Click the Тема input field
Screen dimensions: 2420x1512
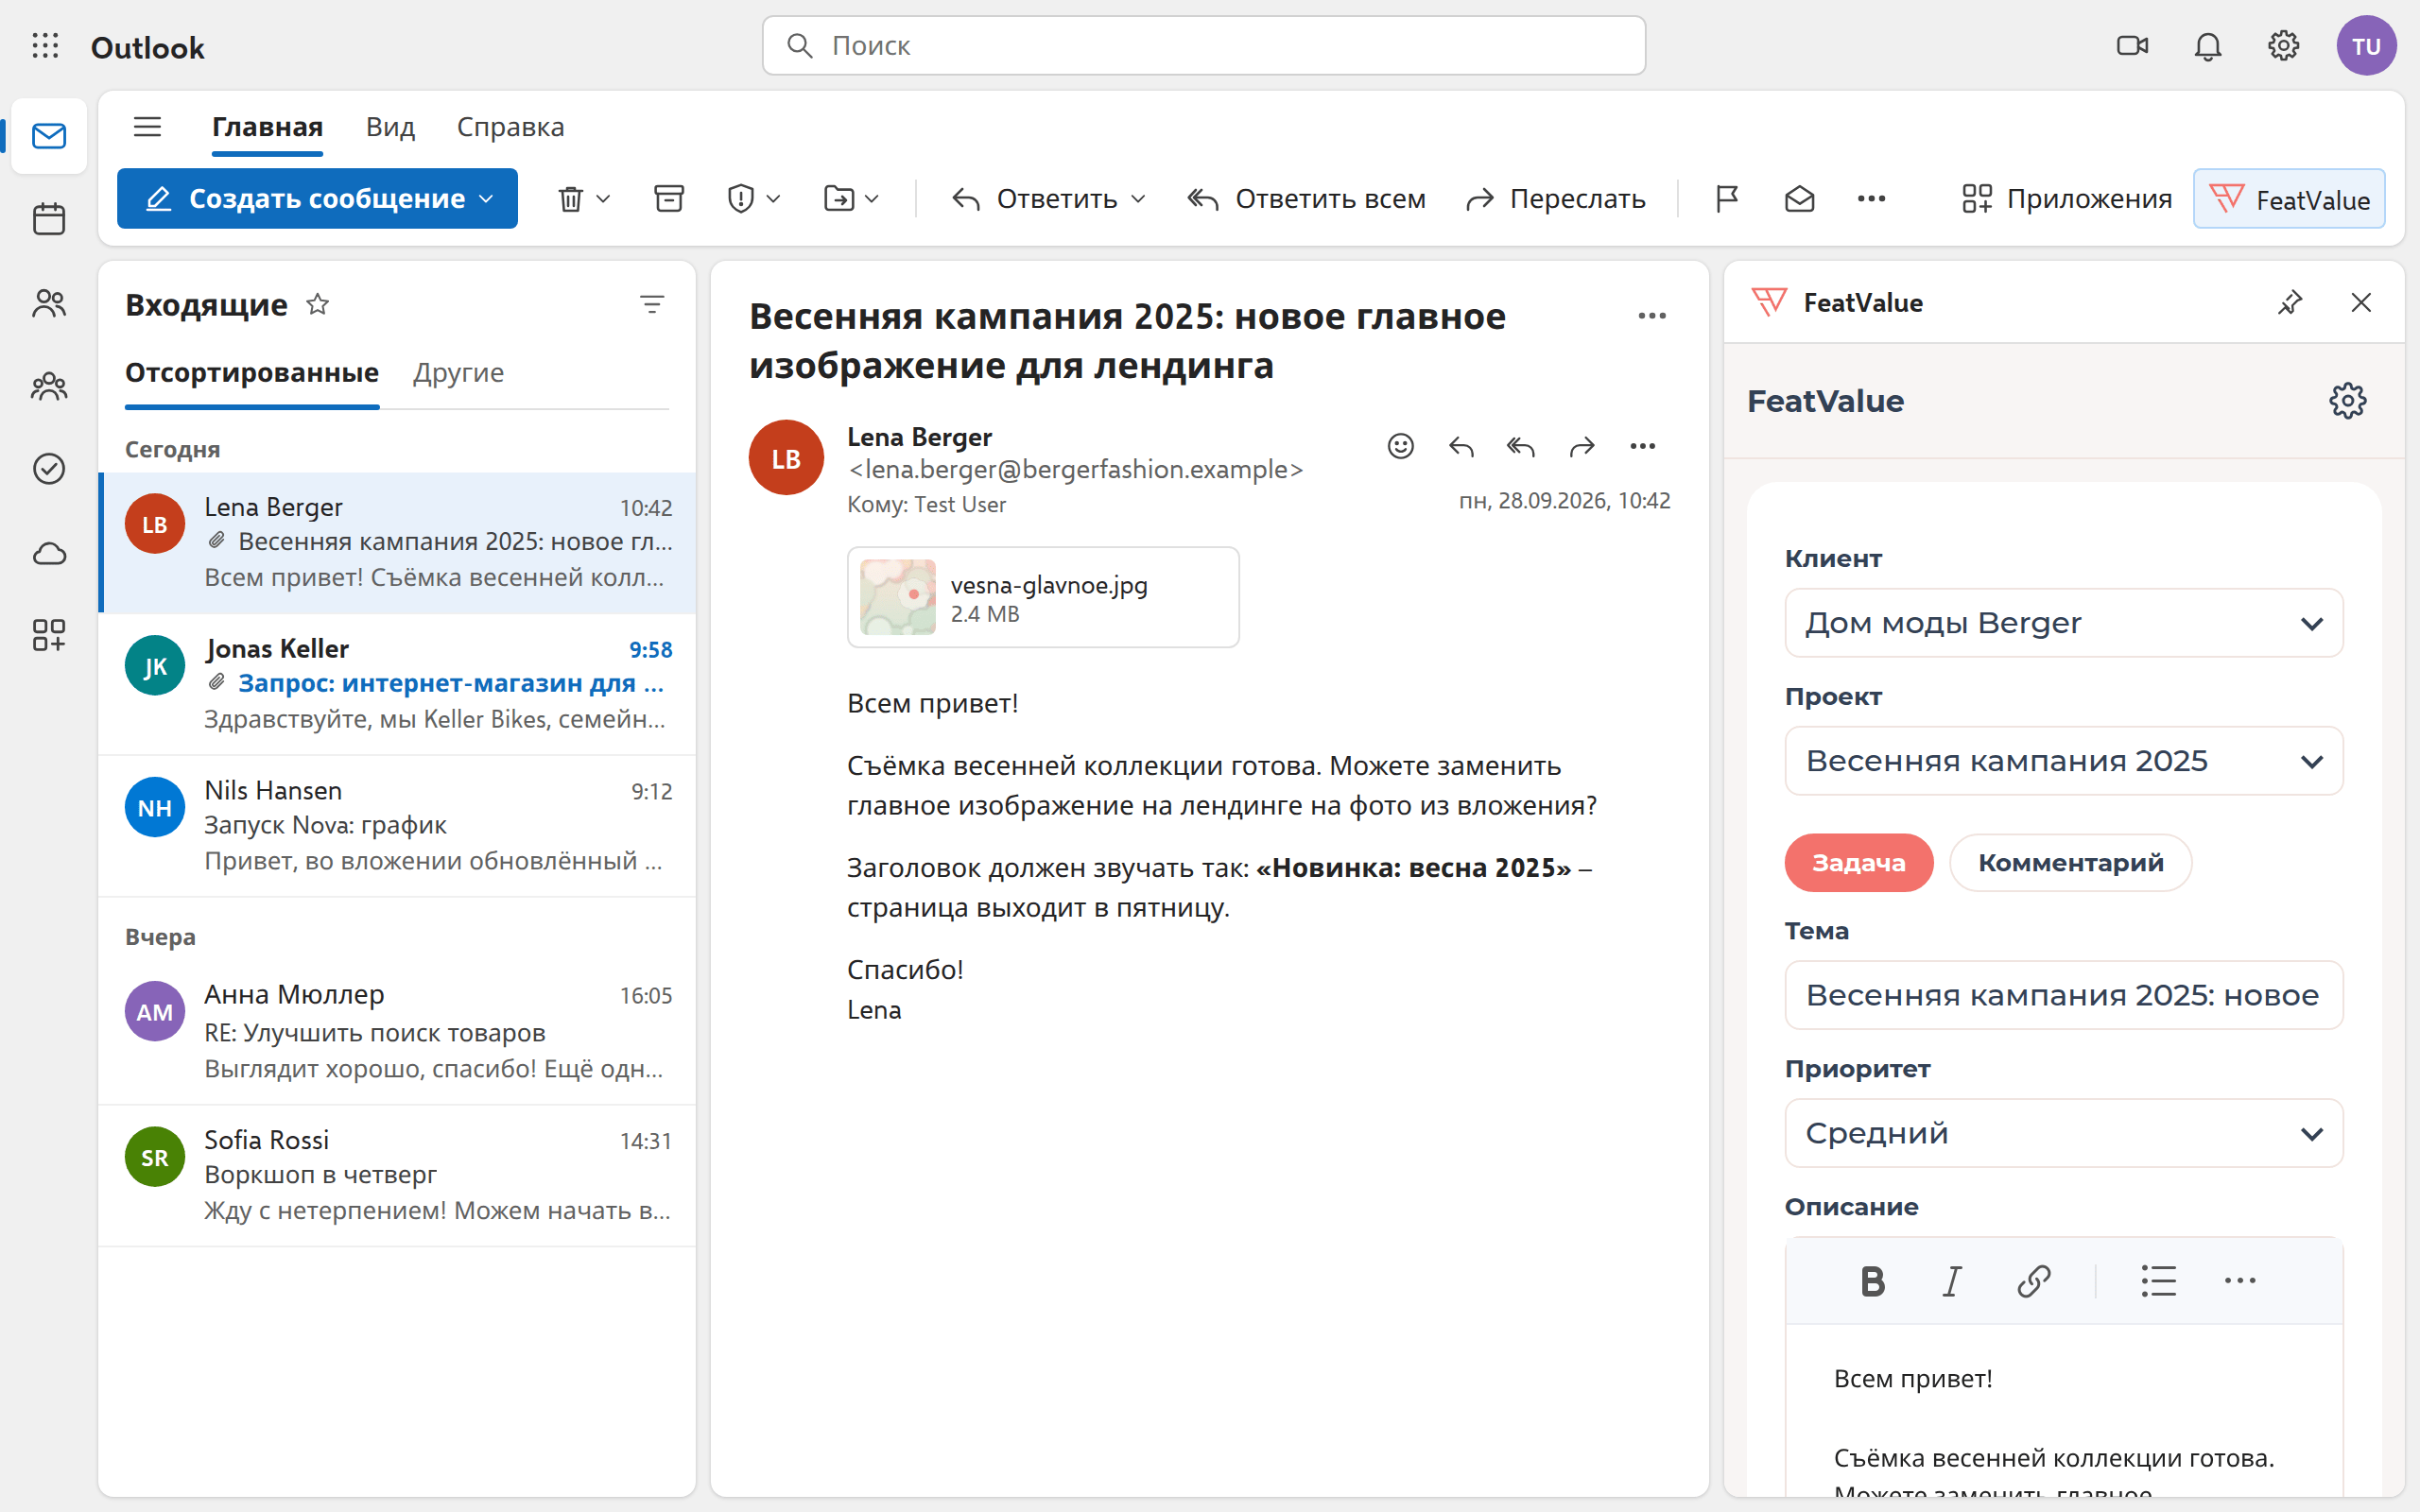pyautogui.click(x=2063, y=995)
